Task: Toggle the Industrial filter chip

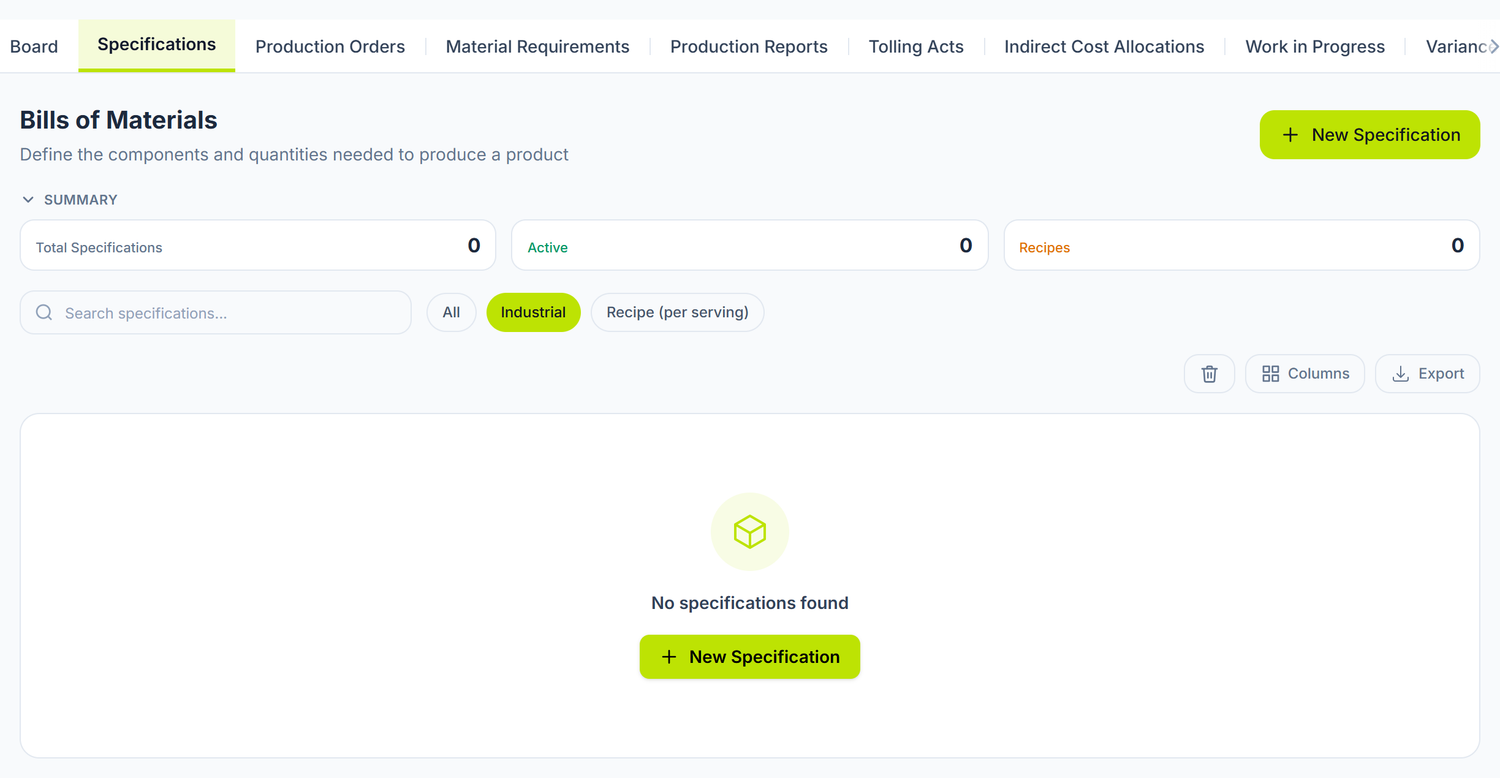Action: click(x=533, y=312)
